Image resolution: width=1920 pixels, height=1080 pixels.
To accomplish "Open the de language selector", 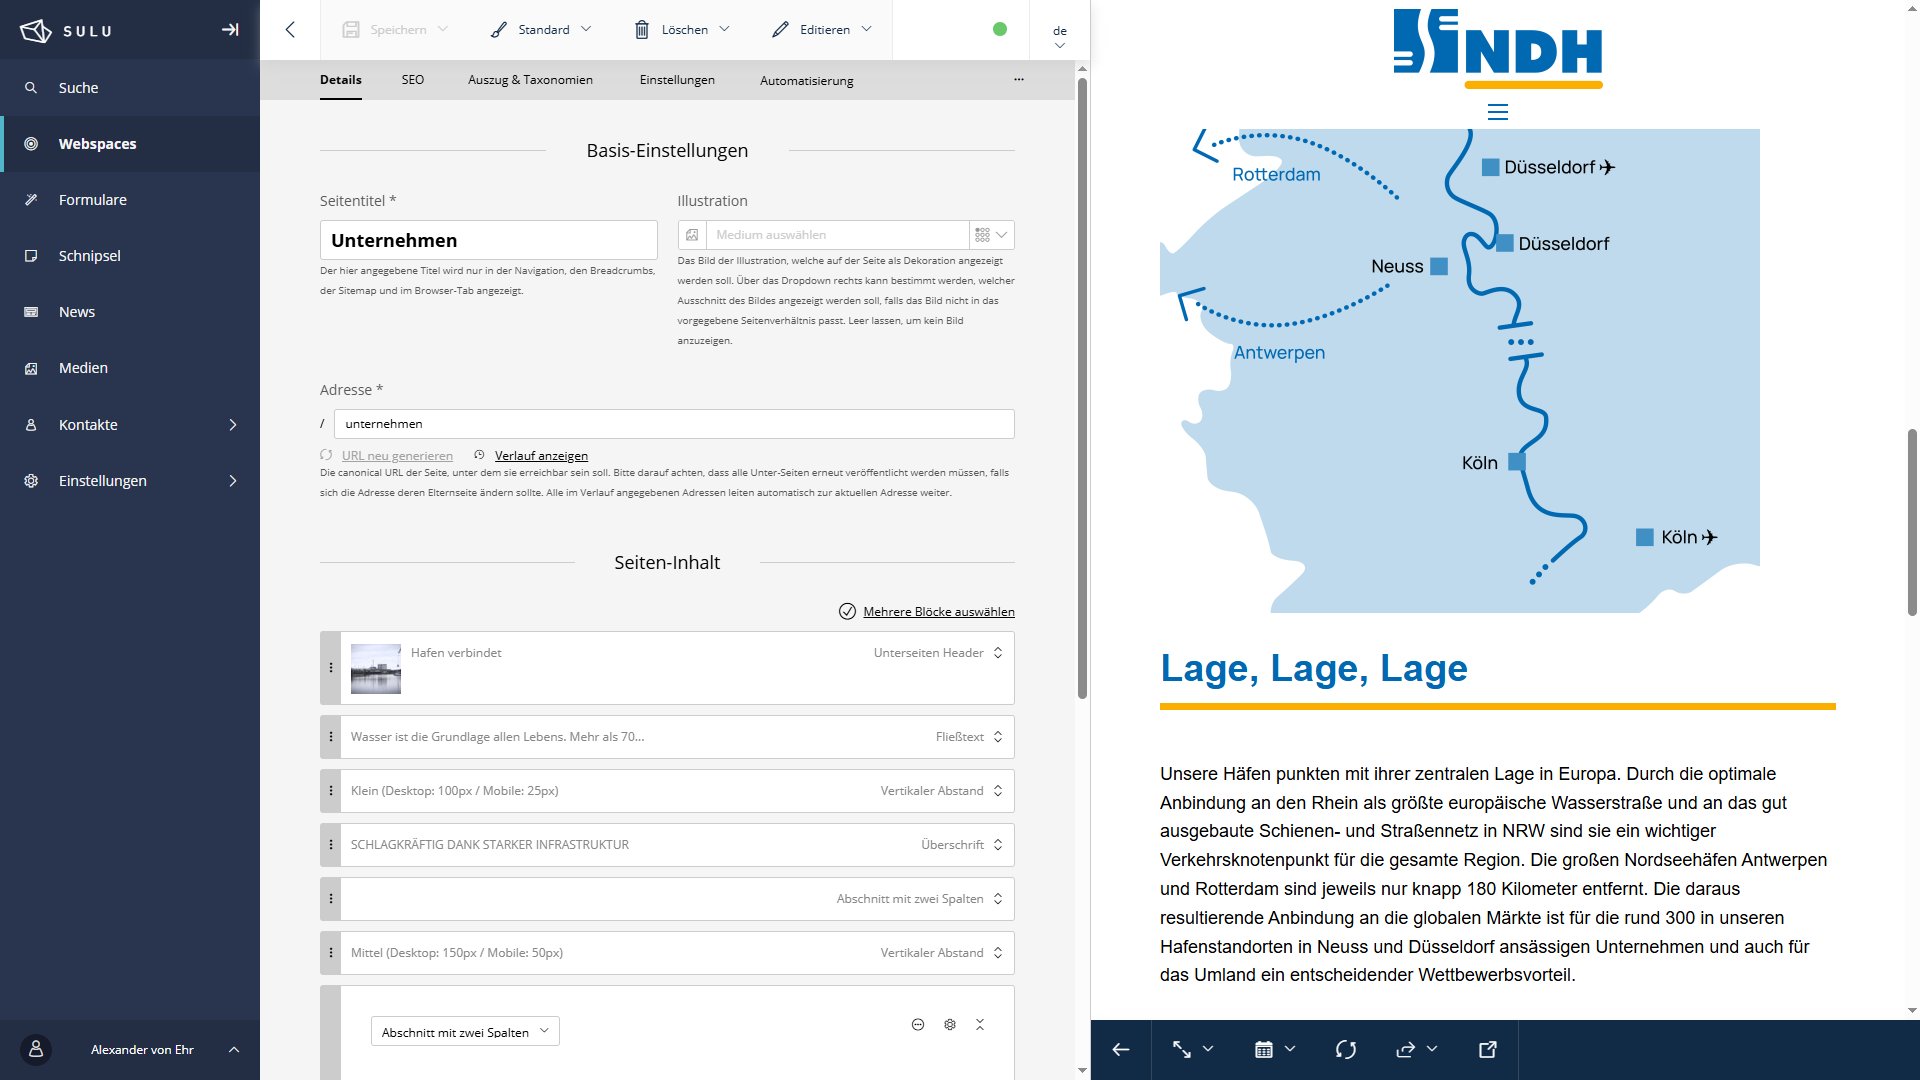I will click(x=1060, y=36).
